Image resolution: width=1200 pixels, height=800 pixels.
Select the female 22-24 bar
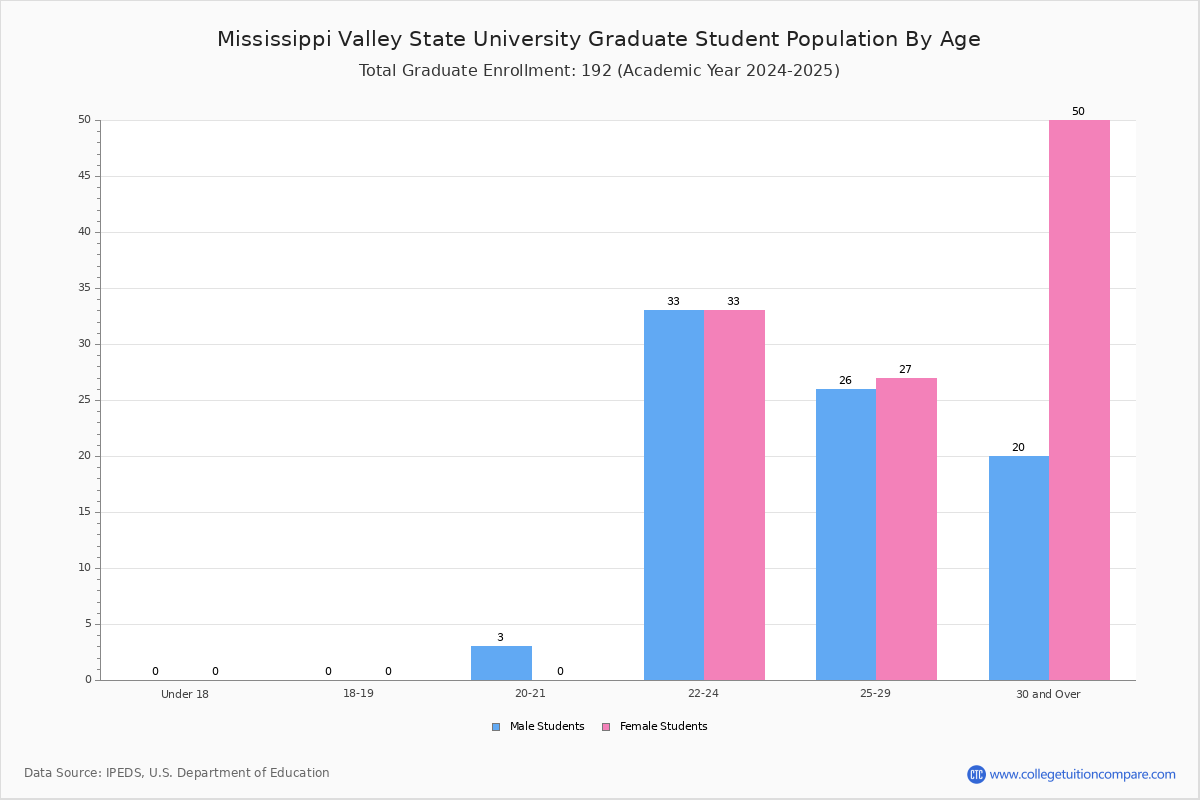pos(734,495)
